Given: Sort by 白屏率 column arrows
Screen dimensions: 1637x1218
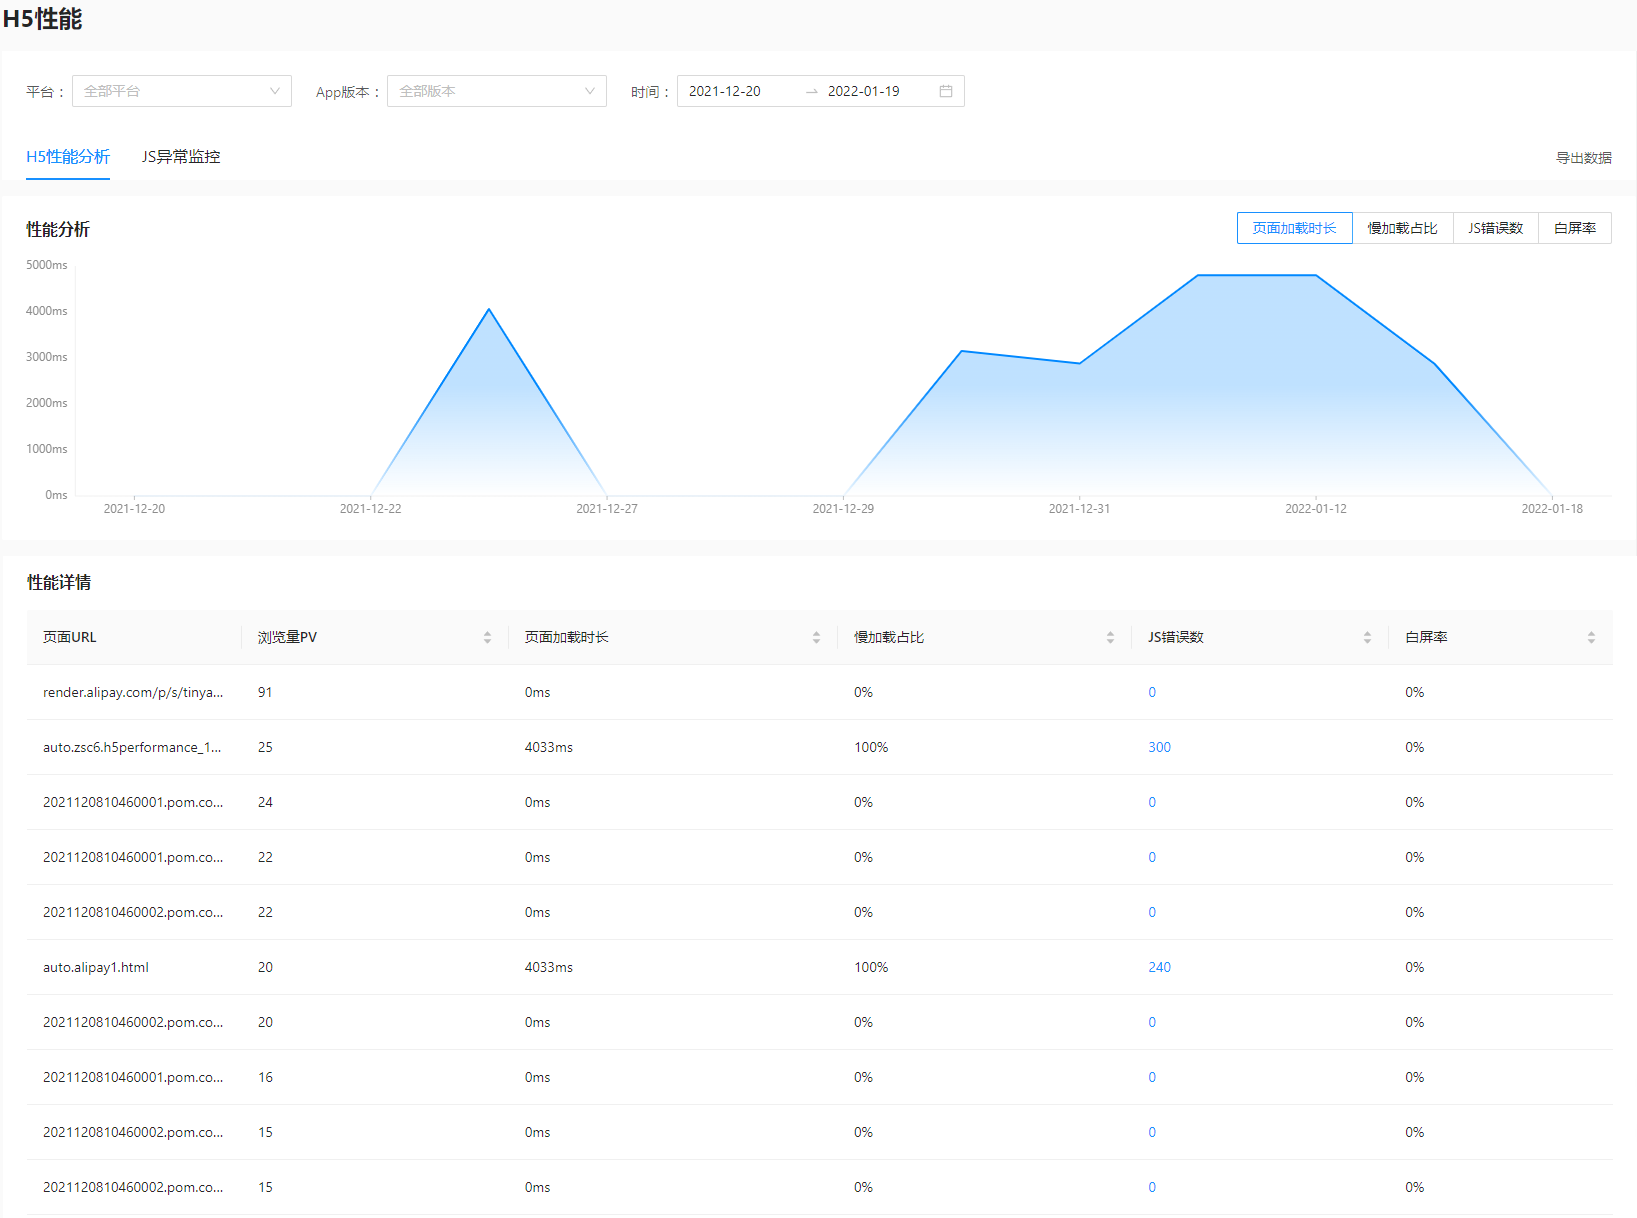Looking at the screenshot, I should (x=1591, y=637).
